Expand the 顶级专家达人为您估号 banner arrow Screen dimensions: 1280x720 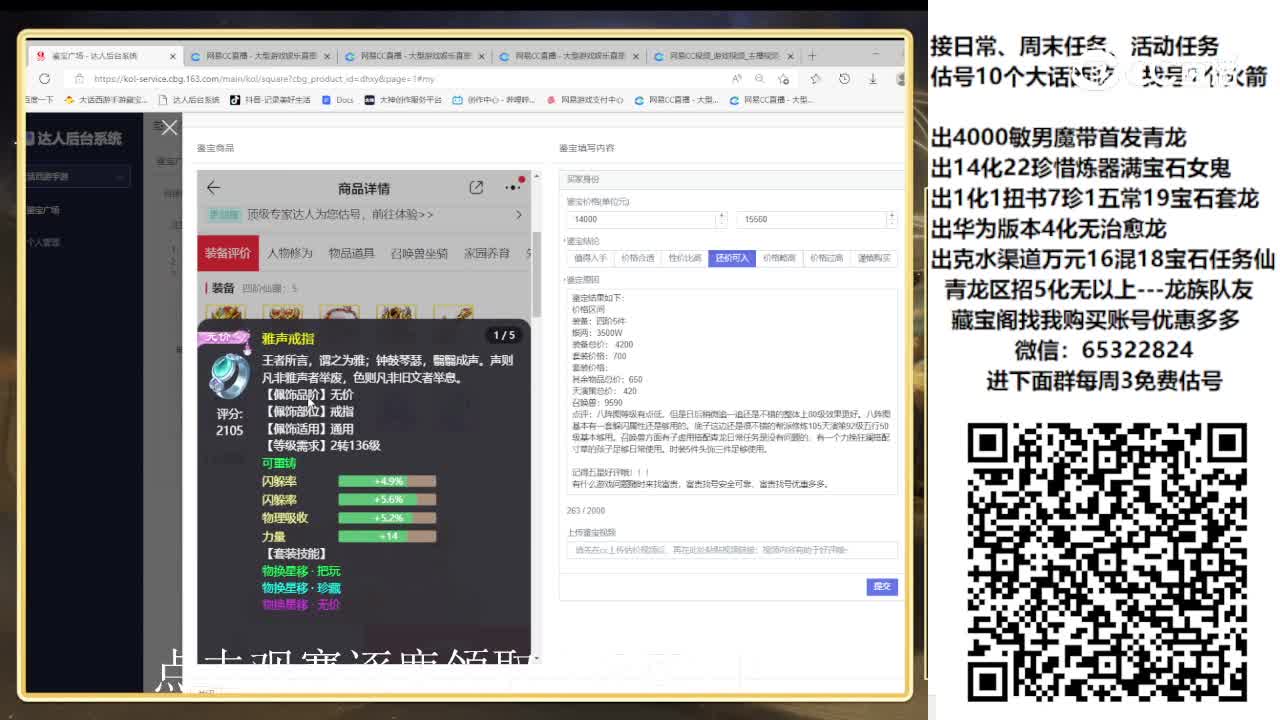[518, 214]
